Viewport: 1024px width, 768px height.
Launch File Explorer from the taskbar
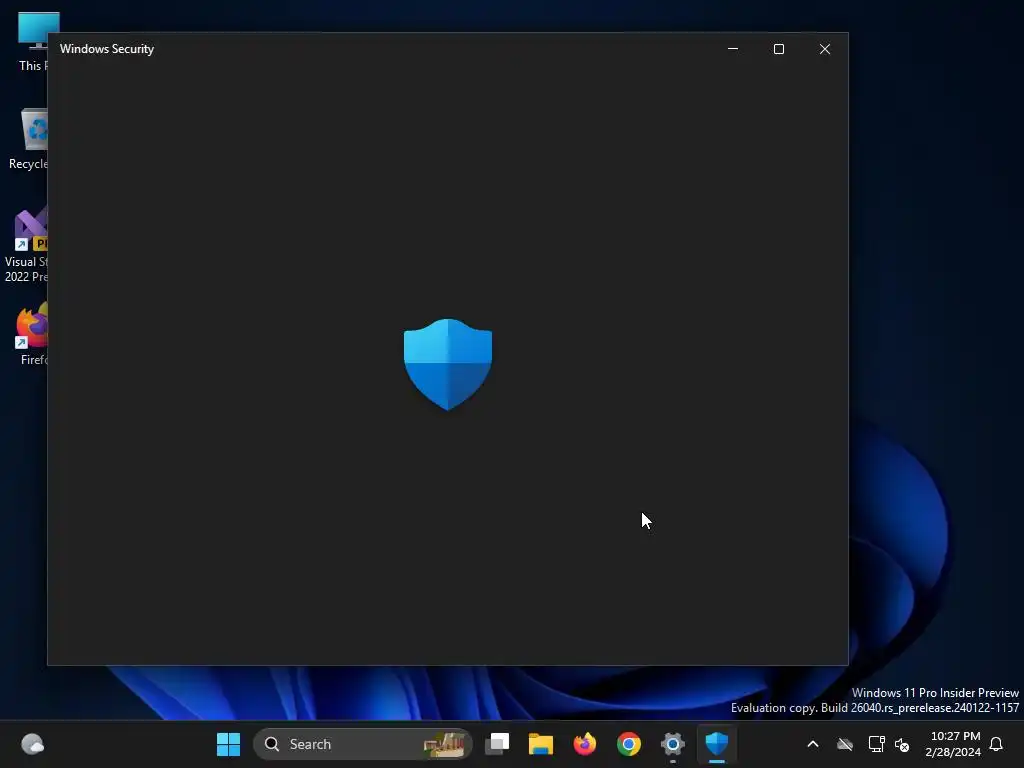(x=541, y=744)
